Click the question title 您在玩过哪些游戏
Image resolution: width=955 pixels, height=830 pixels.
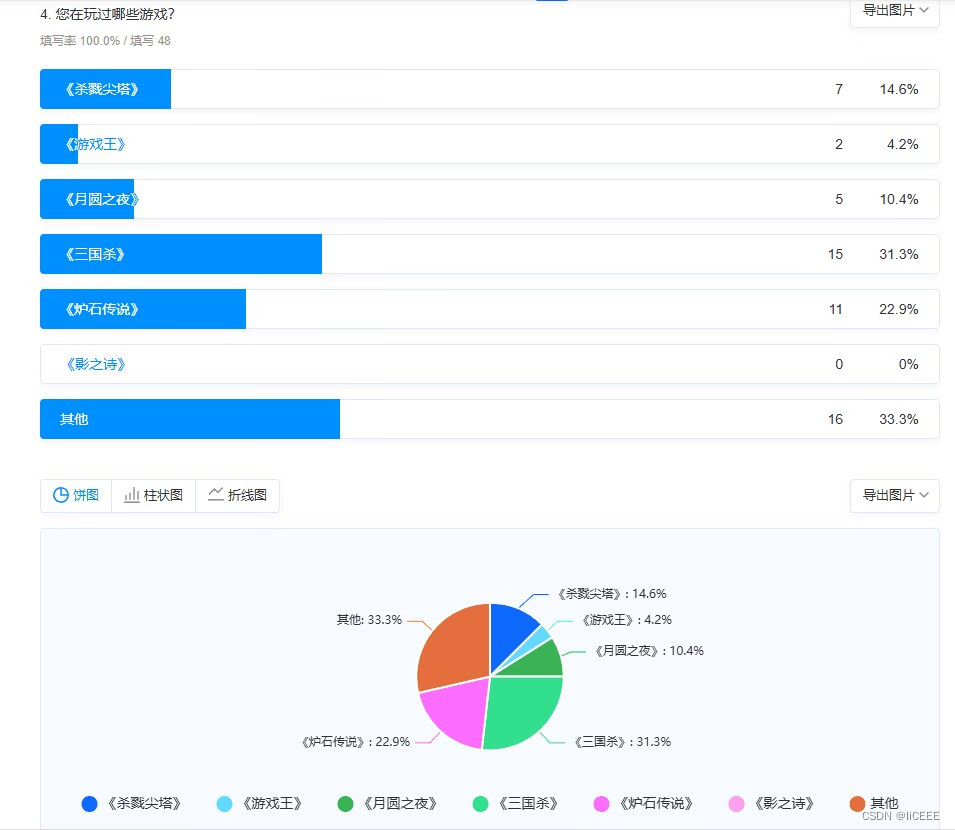click(x=115, y=13)
